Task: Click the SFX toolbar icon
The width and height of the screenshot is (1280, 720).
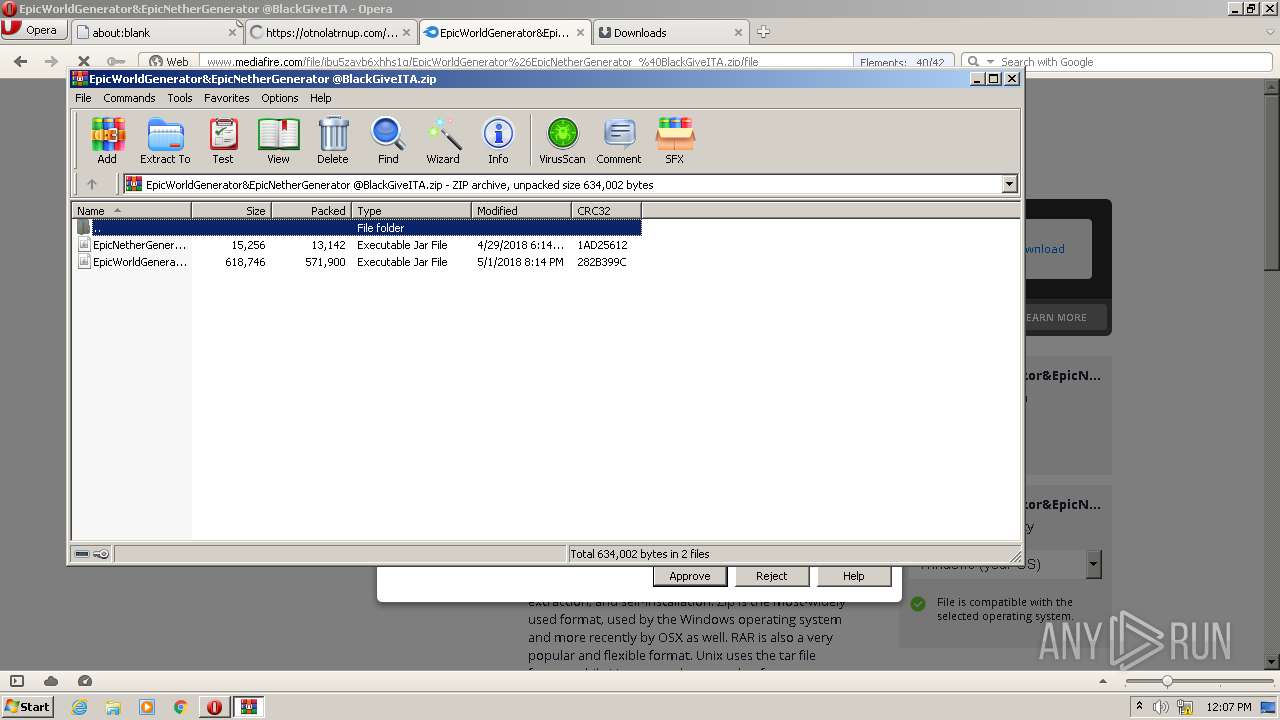Action: click(x=675, y=140)
